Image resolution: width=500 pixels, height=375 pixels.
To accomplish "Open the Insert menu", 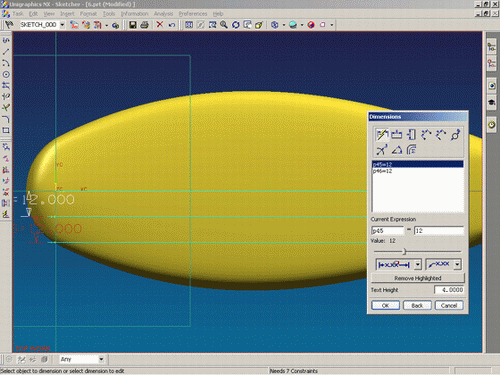I will [x=67, y=14].
